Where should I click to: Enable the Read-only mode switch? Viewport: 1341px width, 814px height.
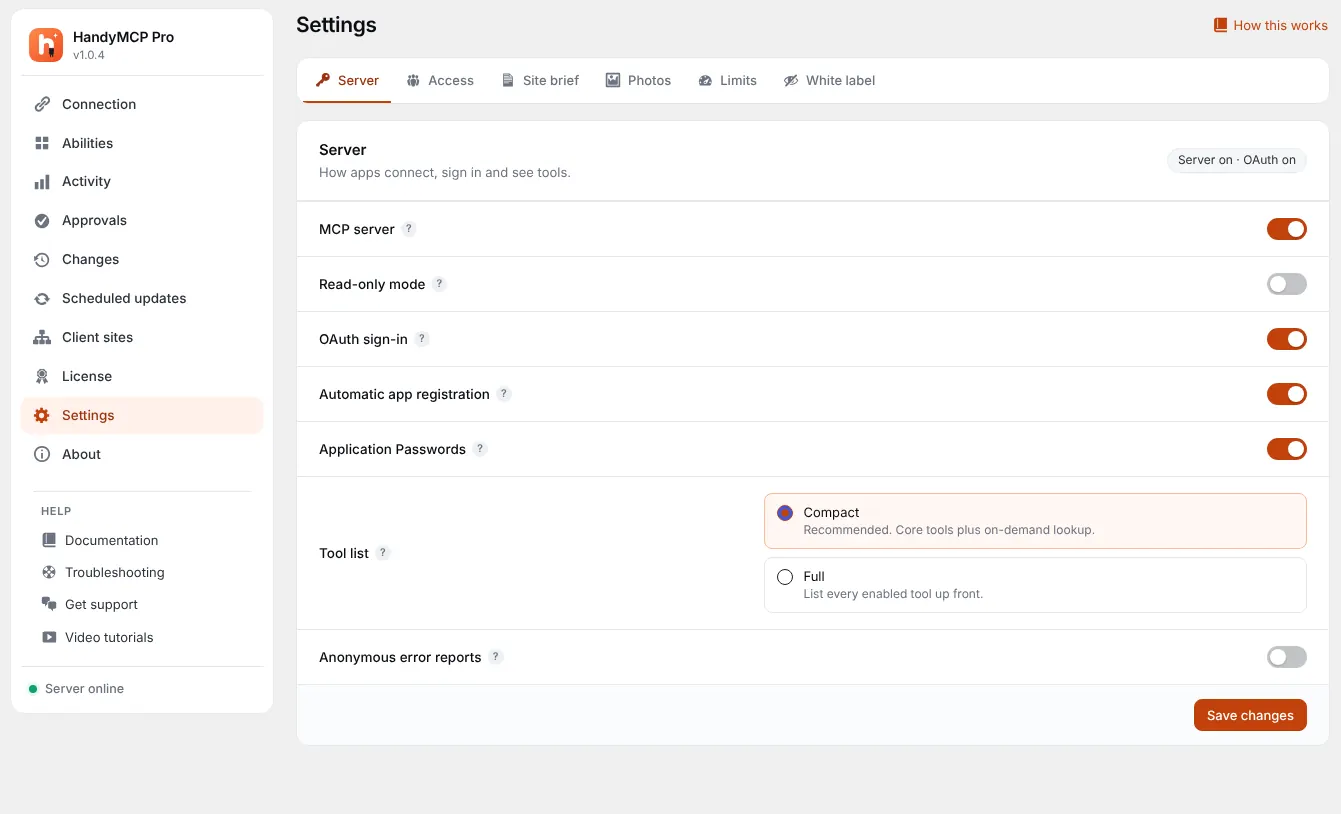(x=1286, y=284)
